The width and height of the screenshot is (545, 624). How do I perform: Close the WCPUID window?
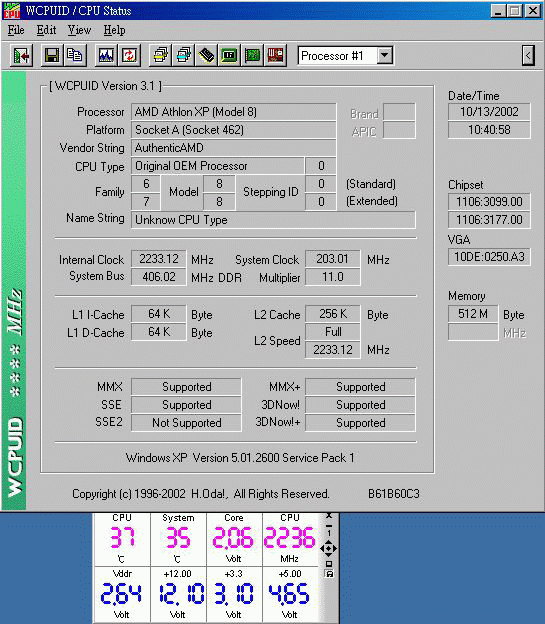point(532,11)
